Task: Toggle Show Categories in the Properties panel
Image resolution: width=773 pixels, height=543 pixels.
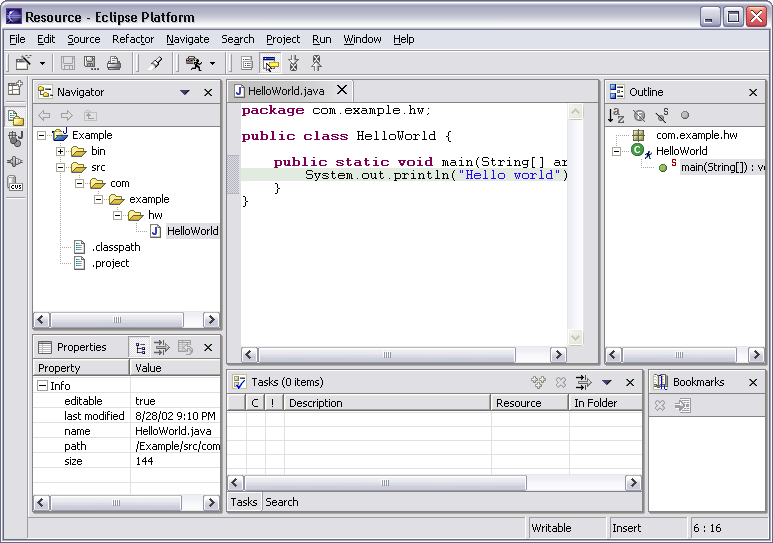Action: click(x=140, y=347)
